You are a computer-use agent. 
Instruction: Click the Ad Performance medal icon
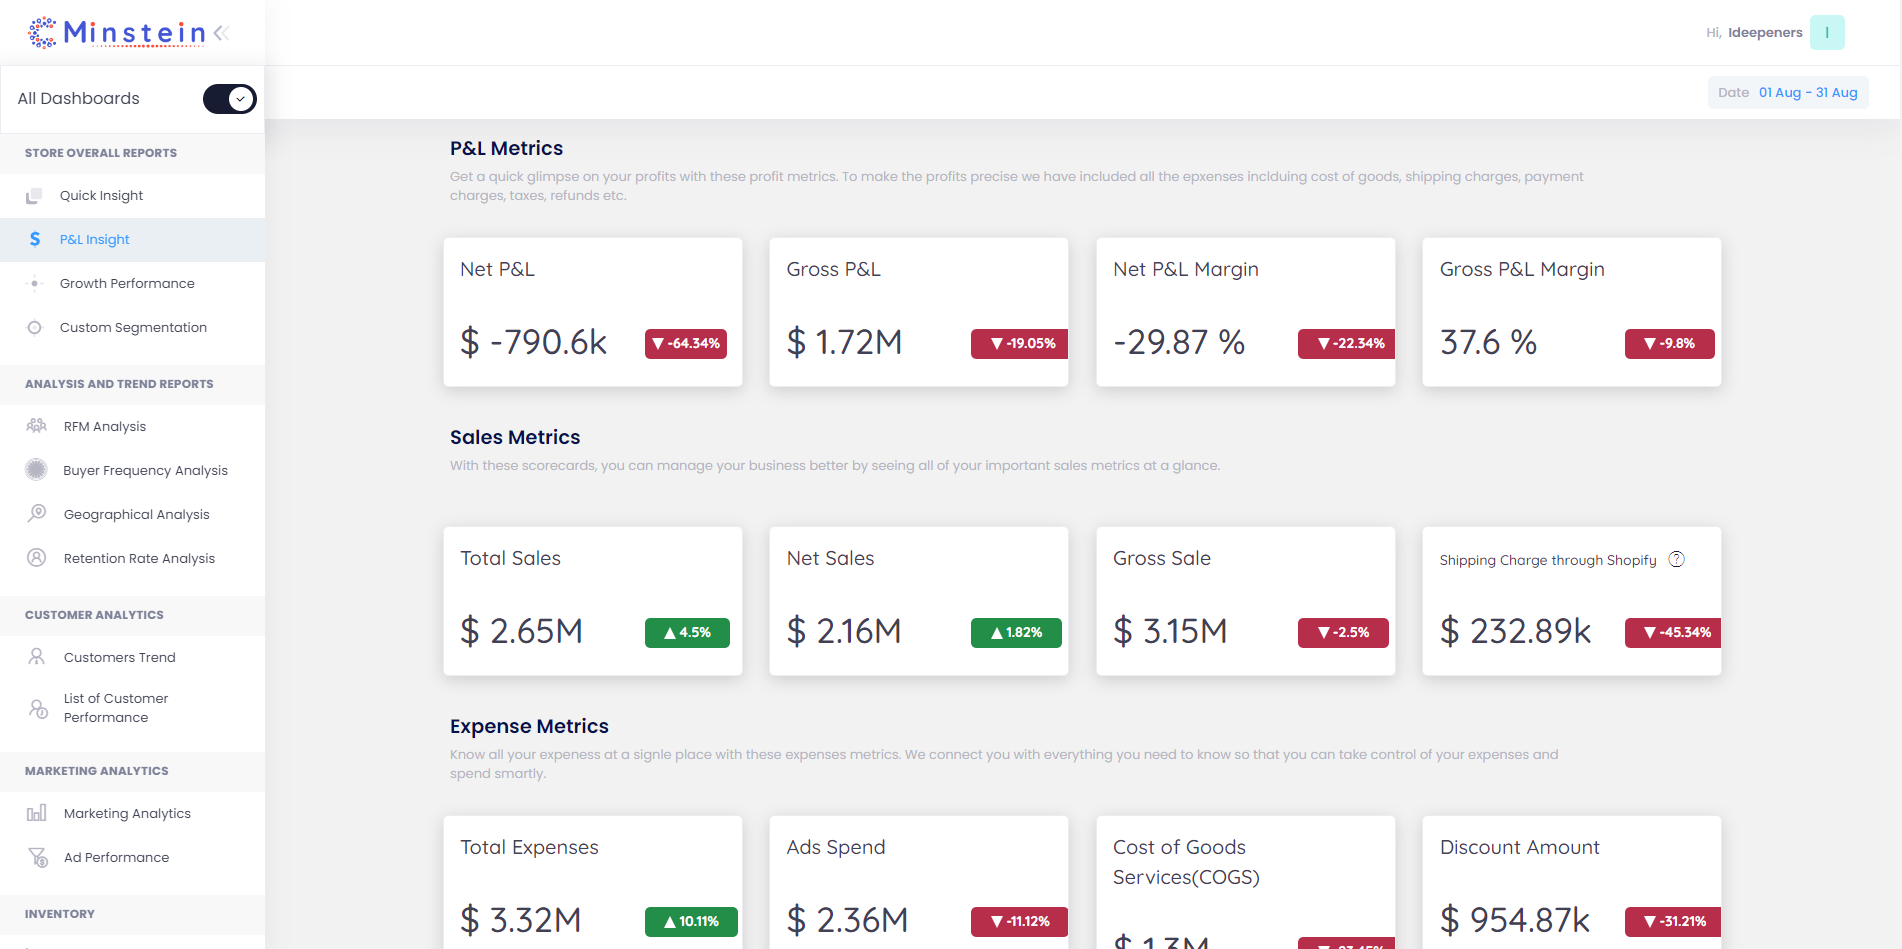point(36,857)
